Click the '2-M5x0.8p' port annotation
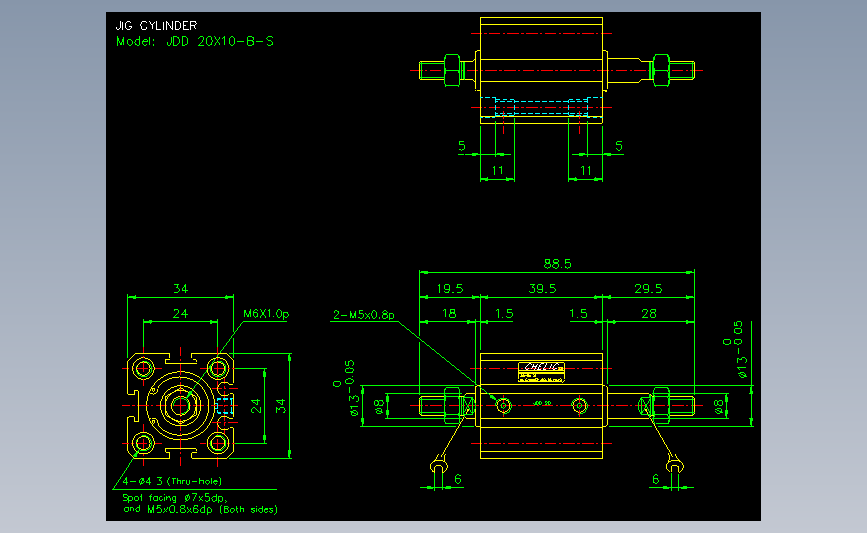Viewport: 867px width, 533px height. click(x=364, y=315)
